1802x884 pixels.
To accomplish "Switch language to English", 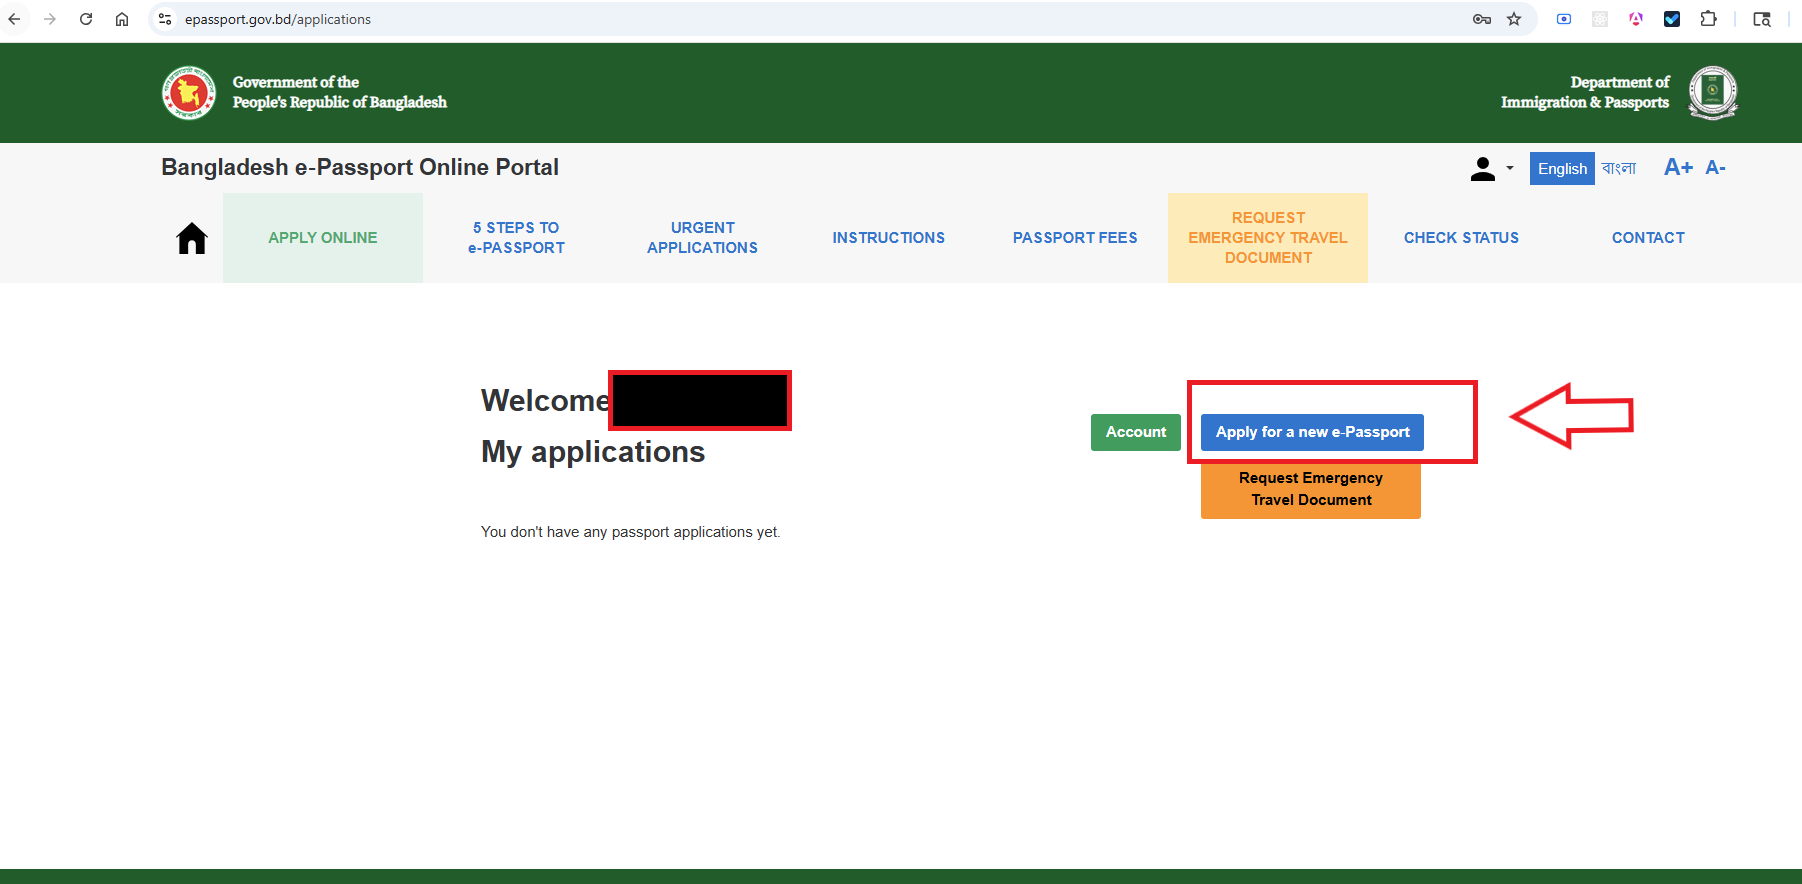I will 1562,169.
